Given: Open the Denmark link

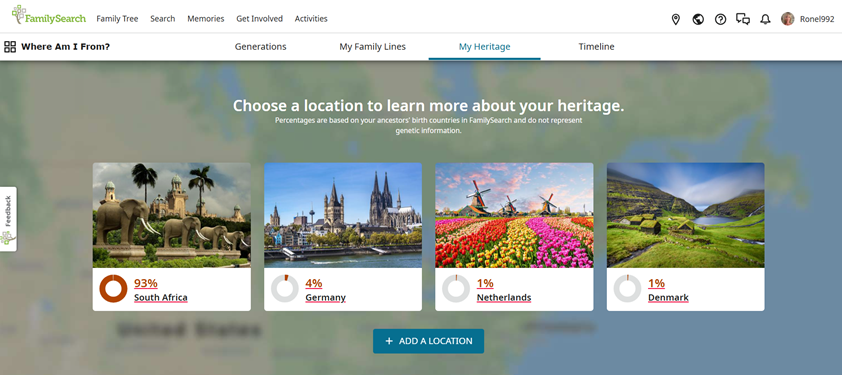Looking at the screenshot, I should 668,297.
